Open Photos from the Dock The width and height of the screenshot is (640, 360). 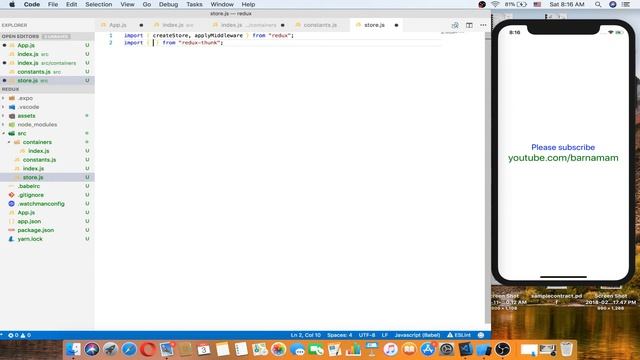pos(278,349)
